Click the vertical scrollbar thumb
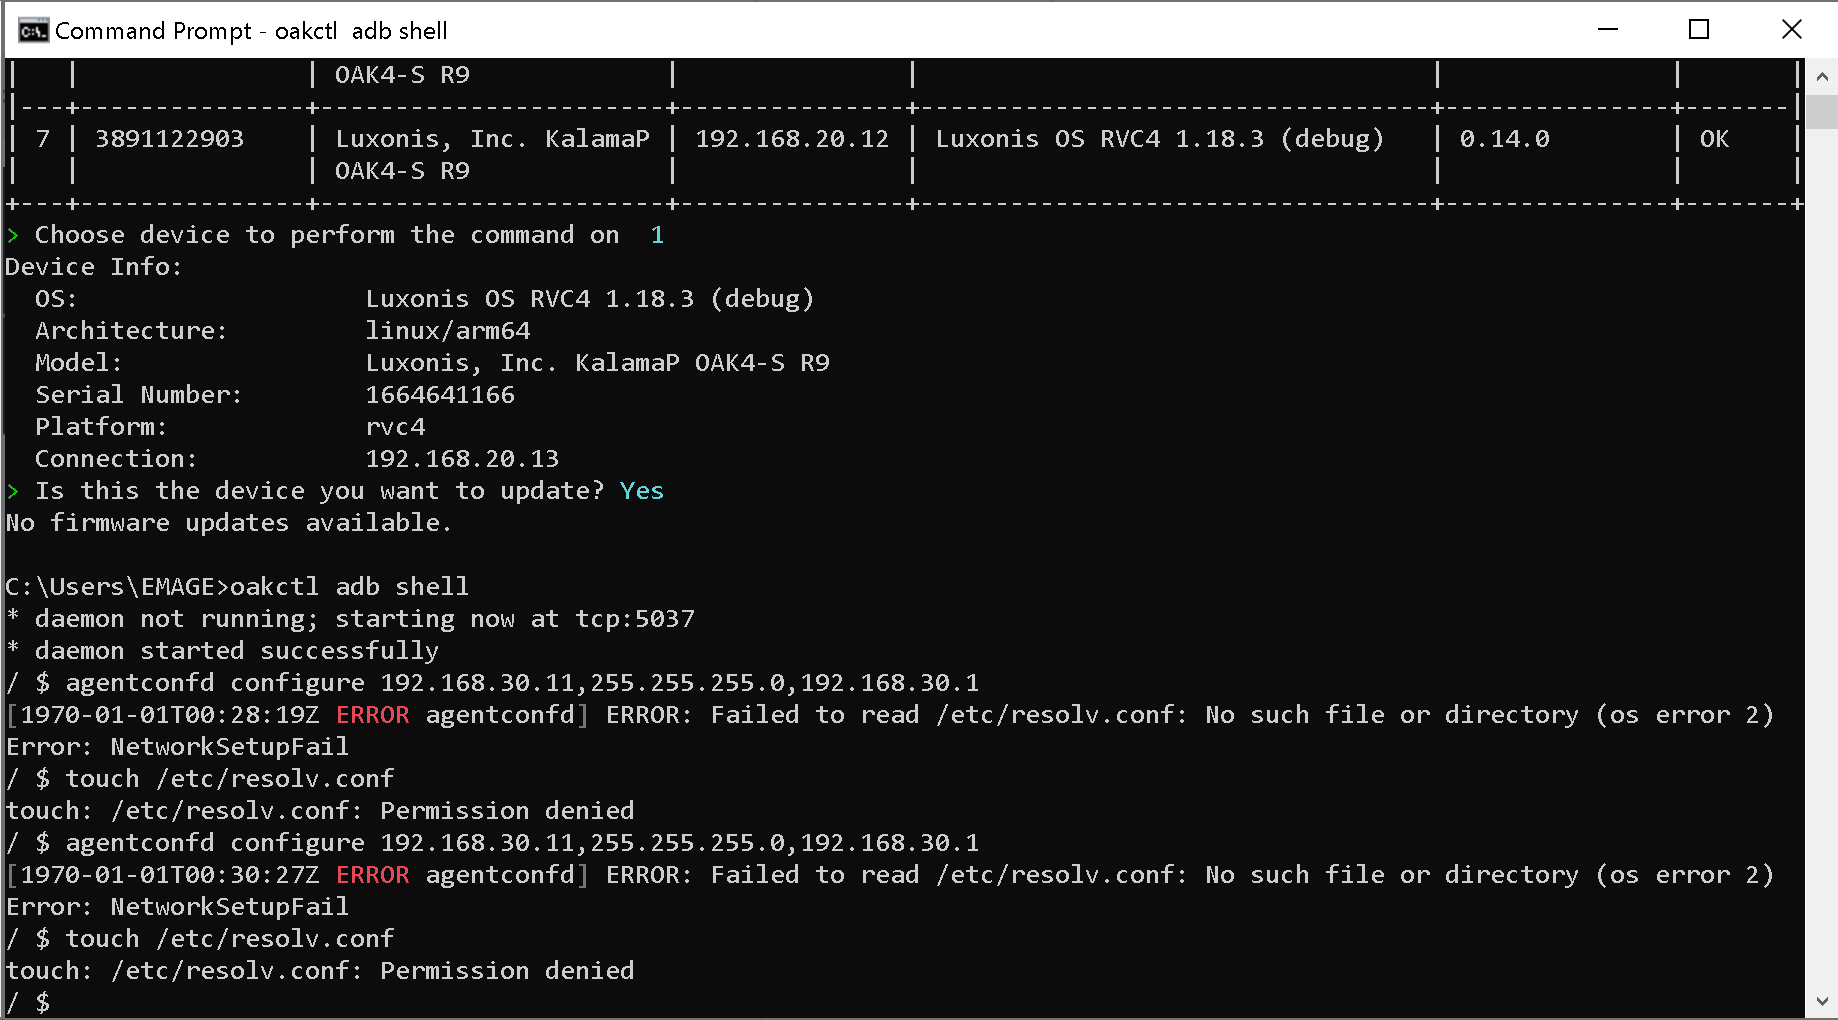 (1821, 110)
